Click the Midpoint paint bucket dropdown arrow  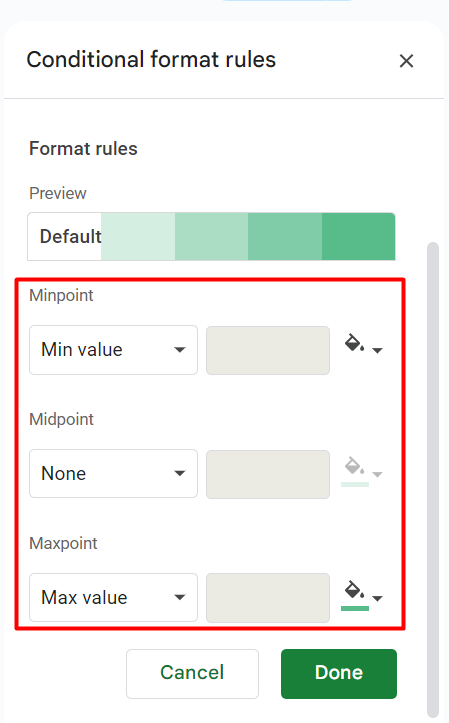pos(377,474)
